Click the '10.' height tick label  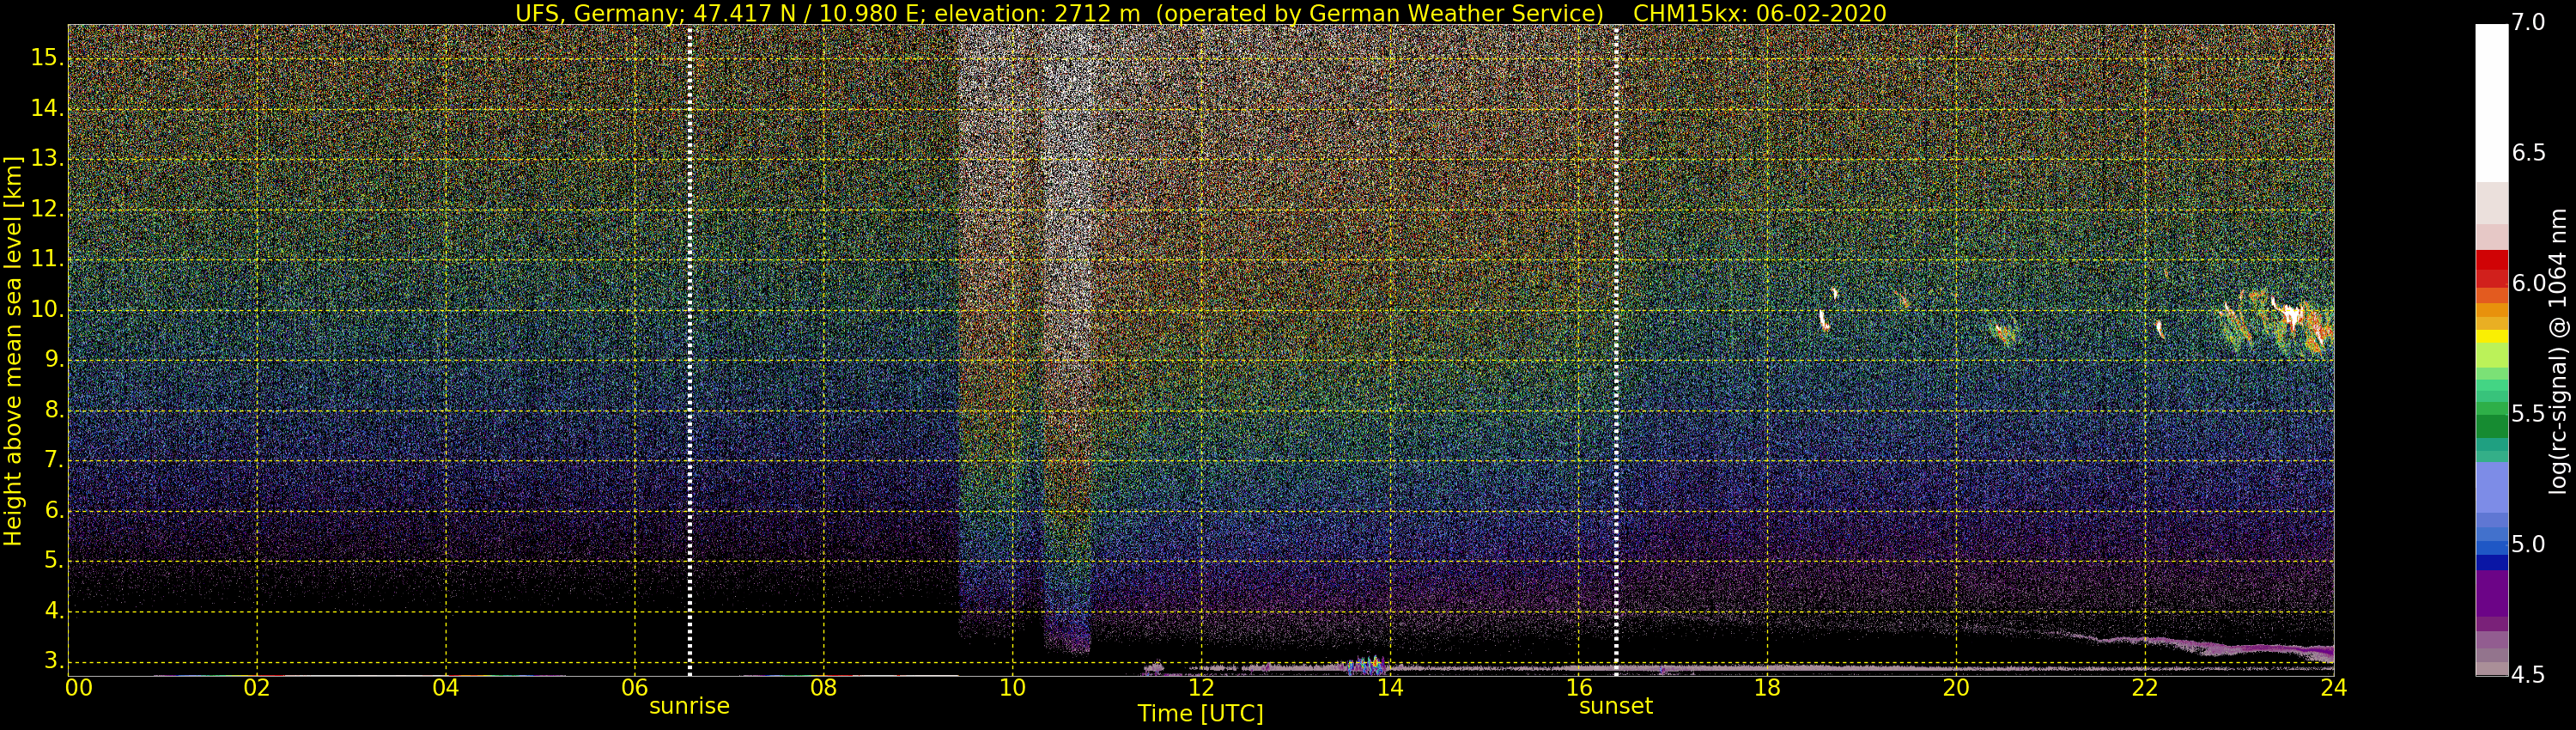[x=47, y=310]
